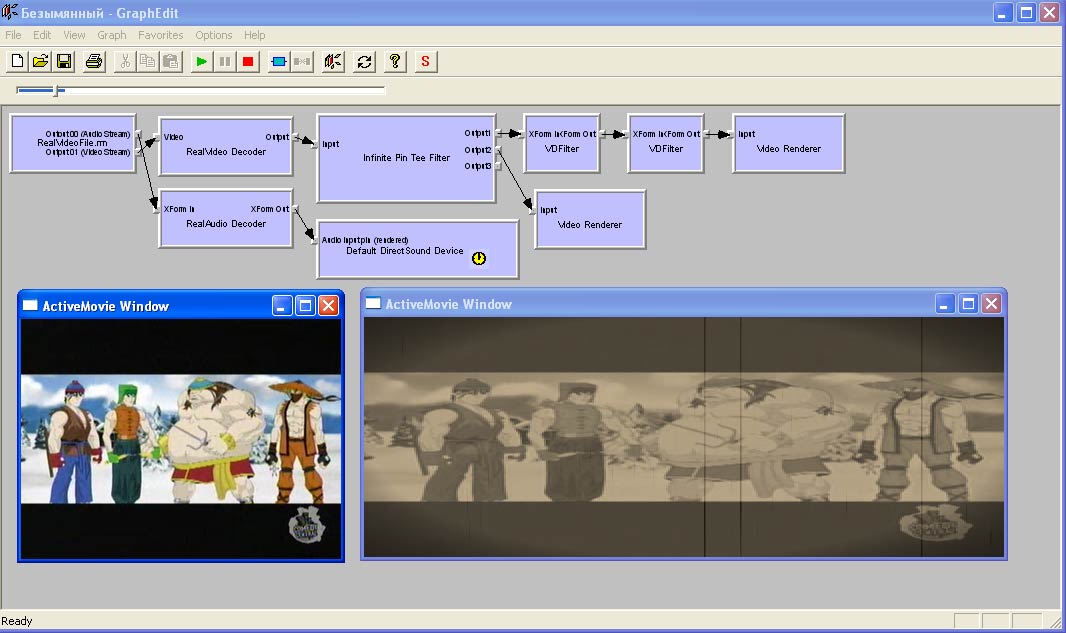Select the lower Video Renderer filter
The image size is (1066, 633).
[589, 220]
